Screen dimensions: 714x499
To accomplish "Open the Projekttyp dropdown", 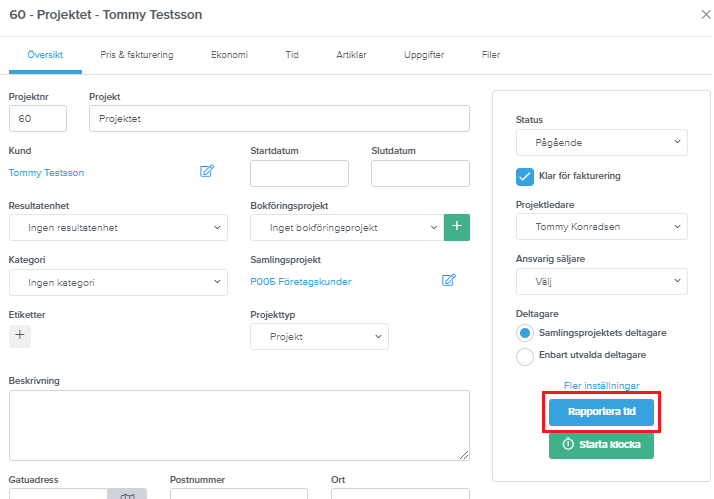I will 319,336.
